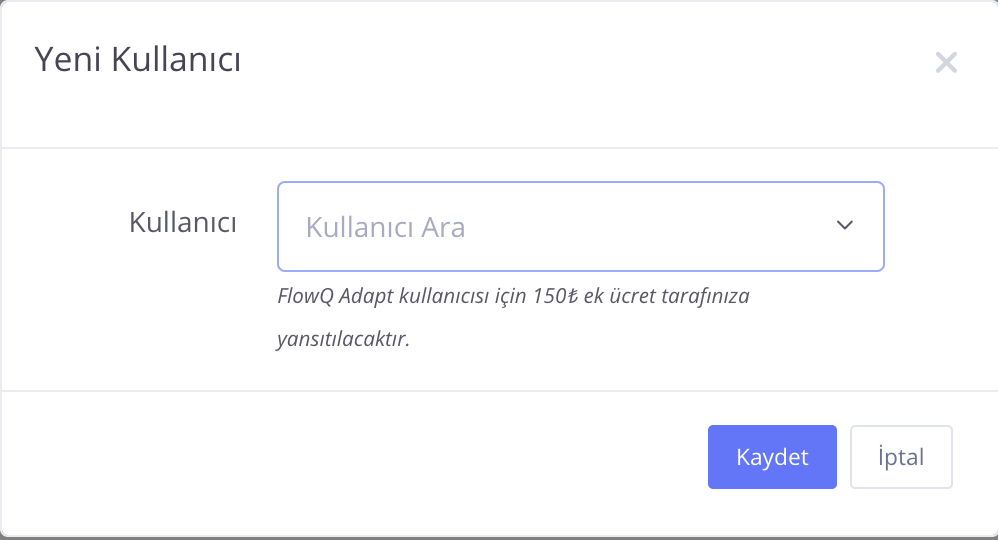Click the Kaydet button
Viewport: 998px width, 540px height.
pyautogui.click(x=772, y=457)
